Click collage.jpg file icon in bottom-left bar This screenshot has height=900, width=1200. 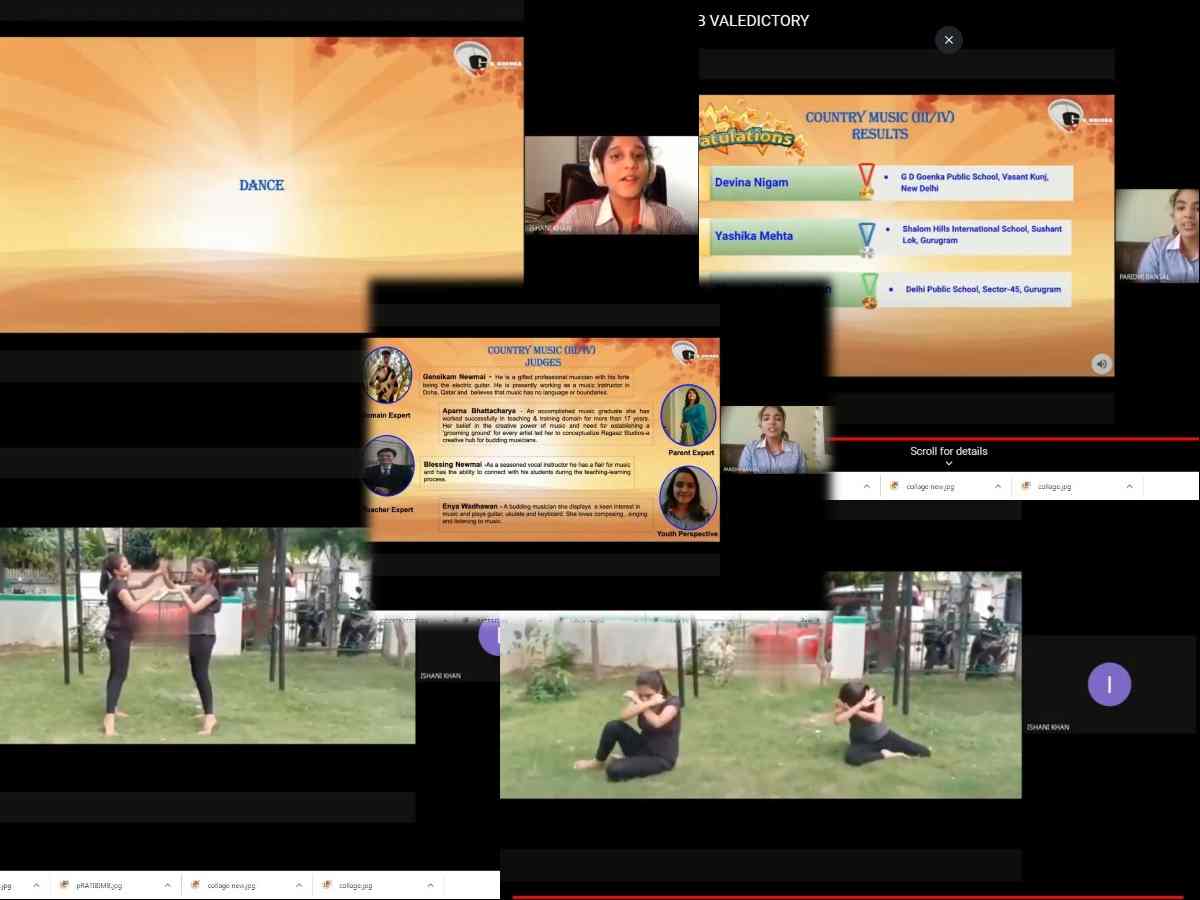pos(327,885)
